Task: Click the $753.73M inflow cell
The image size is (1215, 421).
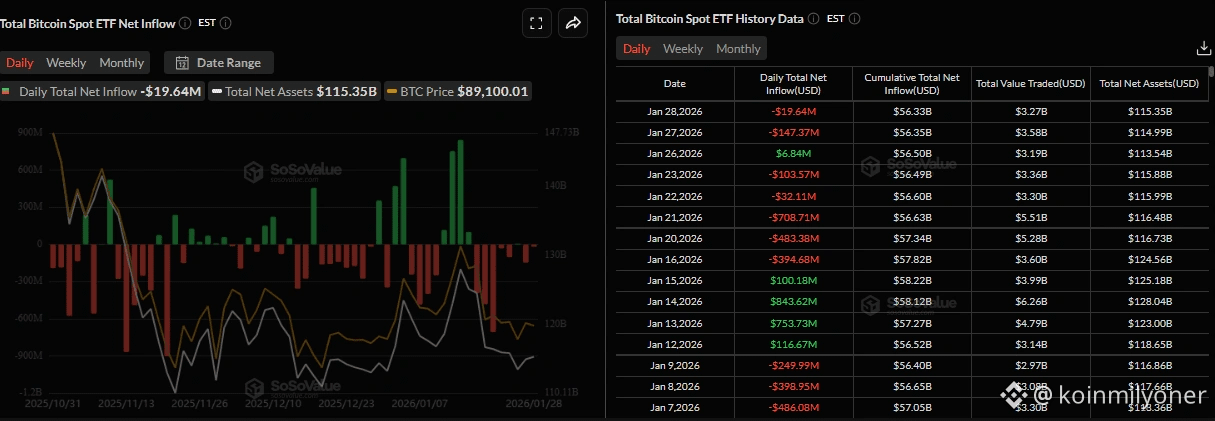Action: 793,323
